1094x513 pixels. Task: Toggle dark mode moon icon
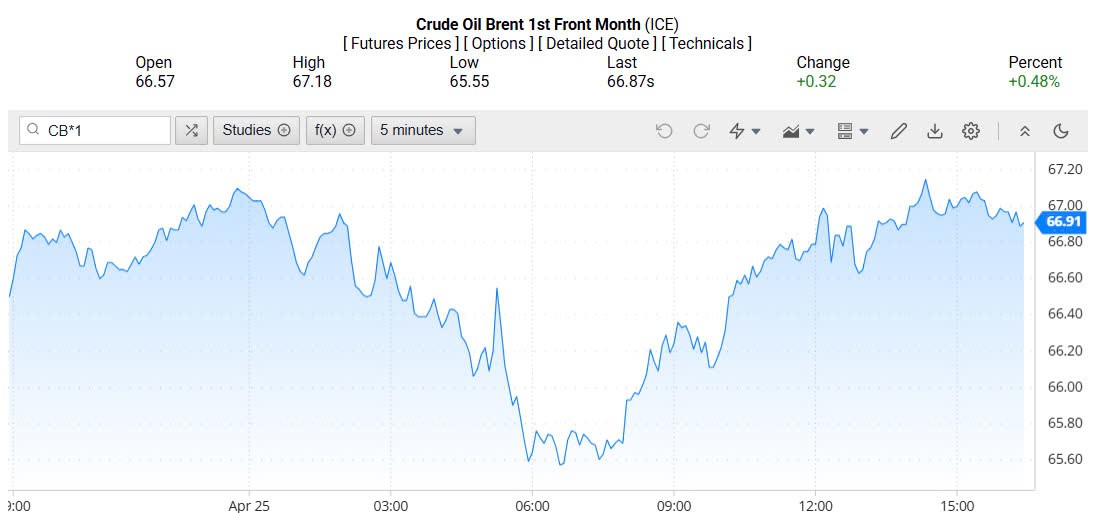pyautogui.click(x=1061, y=130)
